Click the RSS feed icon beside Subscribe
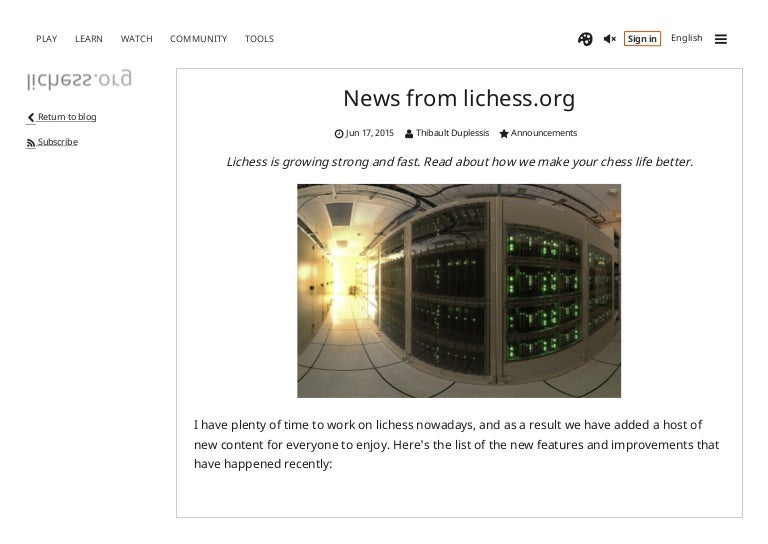This screenshot has height=544, width=768. (31, 143)
